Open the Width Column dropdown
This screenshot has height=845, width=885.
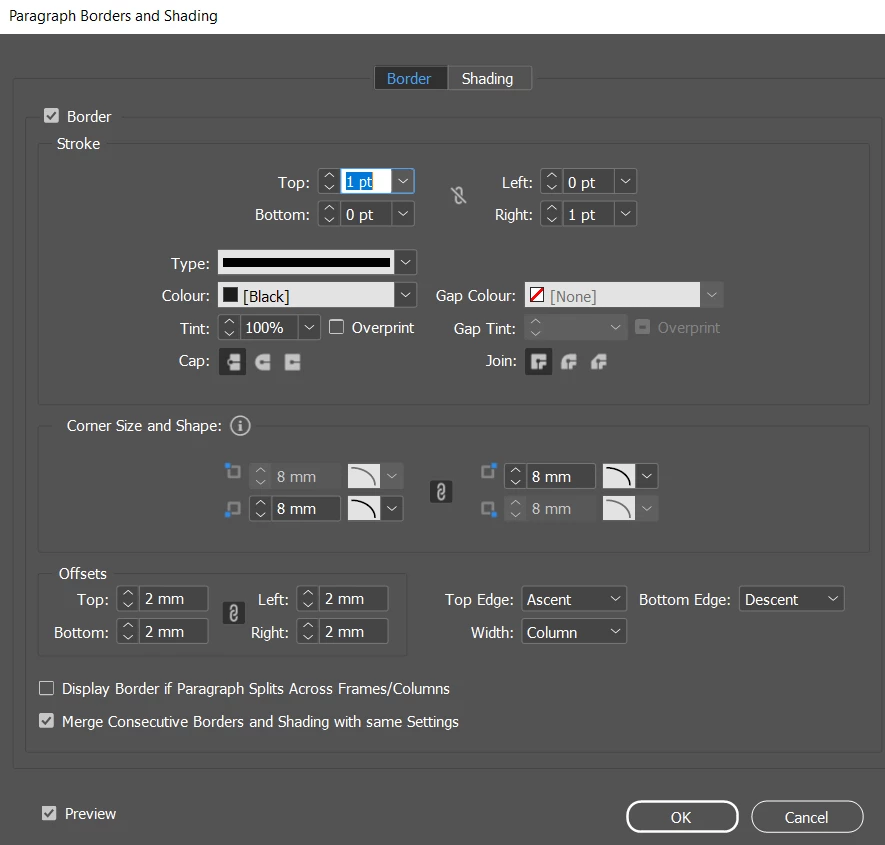pyautogui.click(x=574, y=632)
